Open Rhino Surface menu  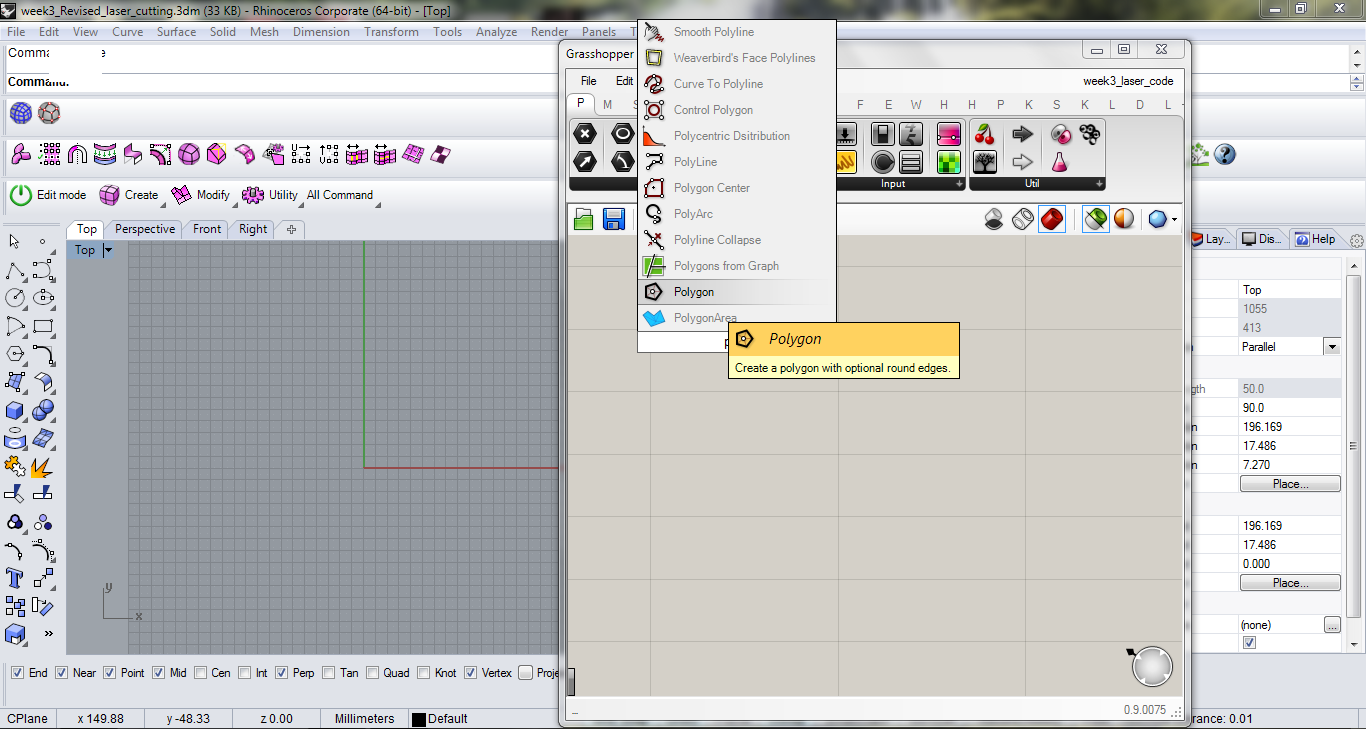tap(176, 32)
